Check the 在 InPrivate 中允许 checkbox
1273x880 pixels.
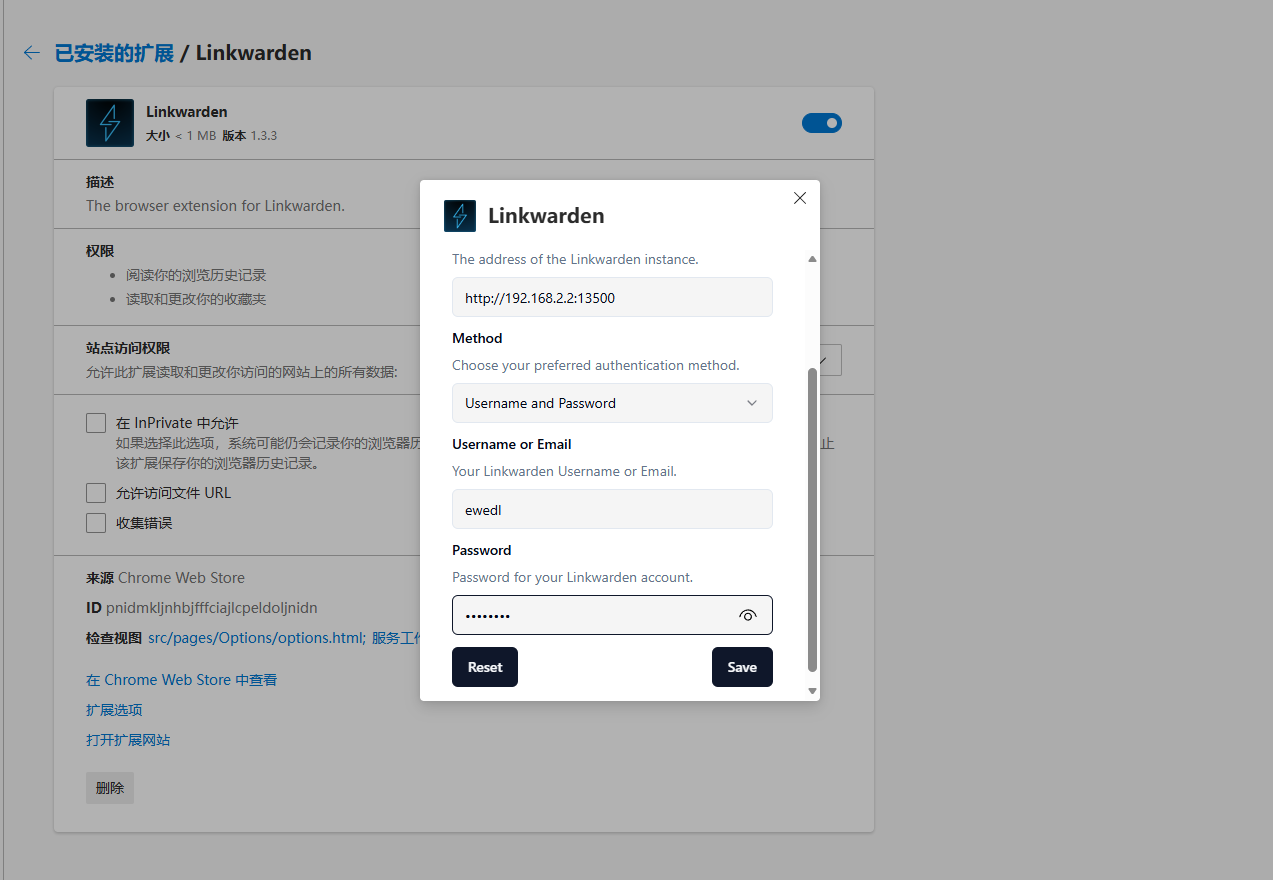96,423
